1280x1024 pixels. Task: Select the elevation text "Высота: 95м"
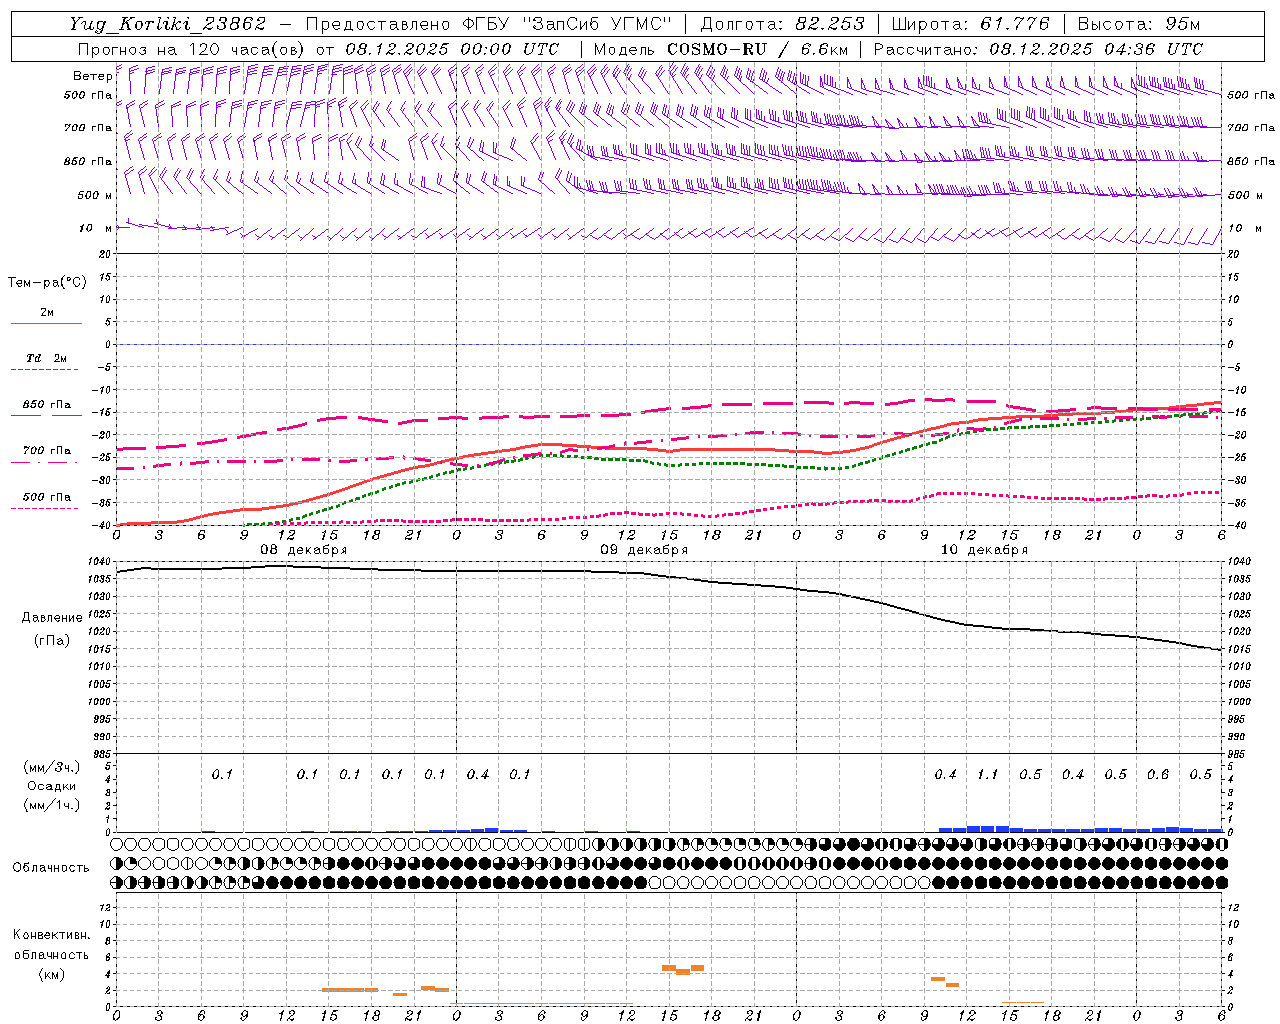click(1138, 24)
